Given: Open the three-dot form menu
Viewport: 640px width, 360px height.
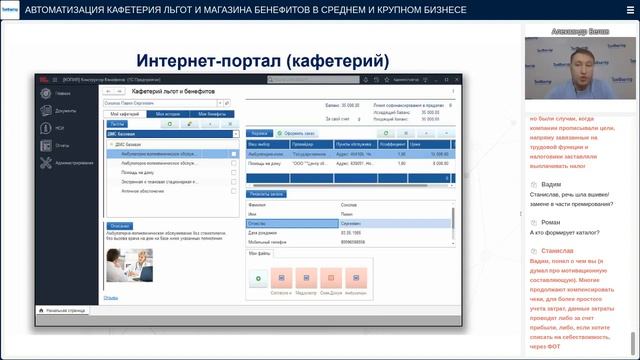Looking at the screenshot, I should point(453,91).
